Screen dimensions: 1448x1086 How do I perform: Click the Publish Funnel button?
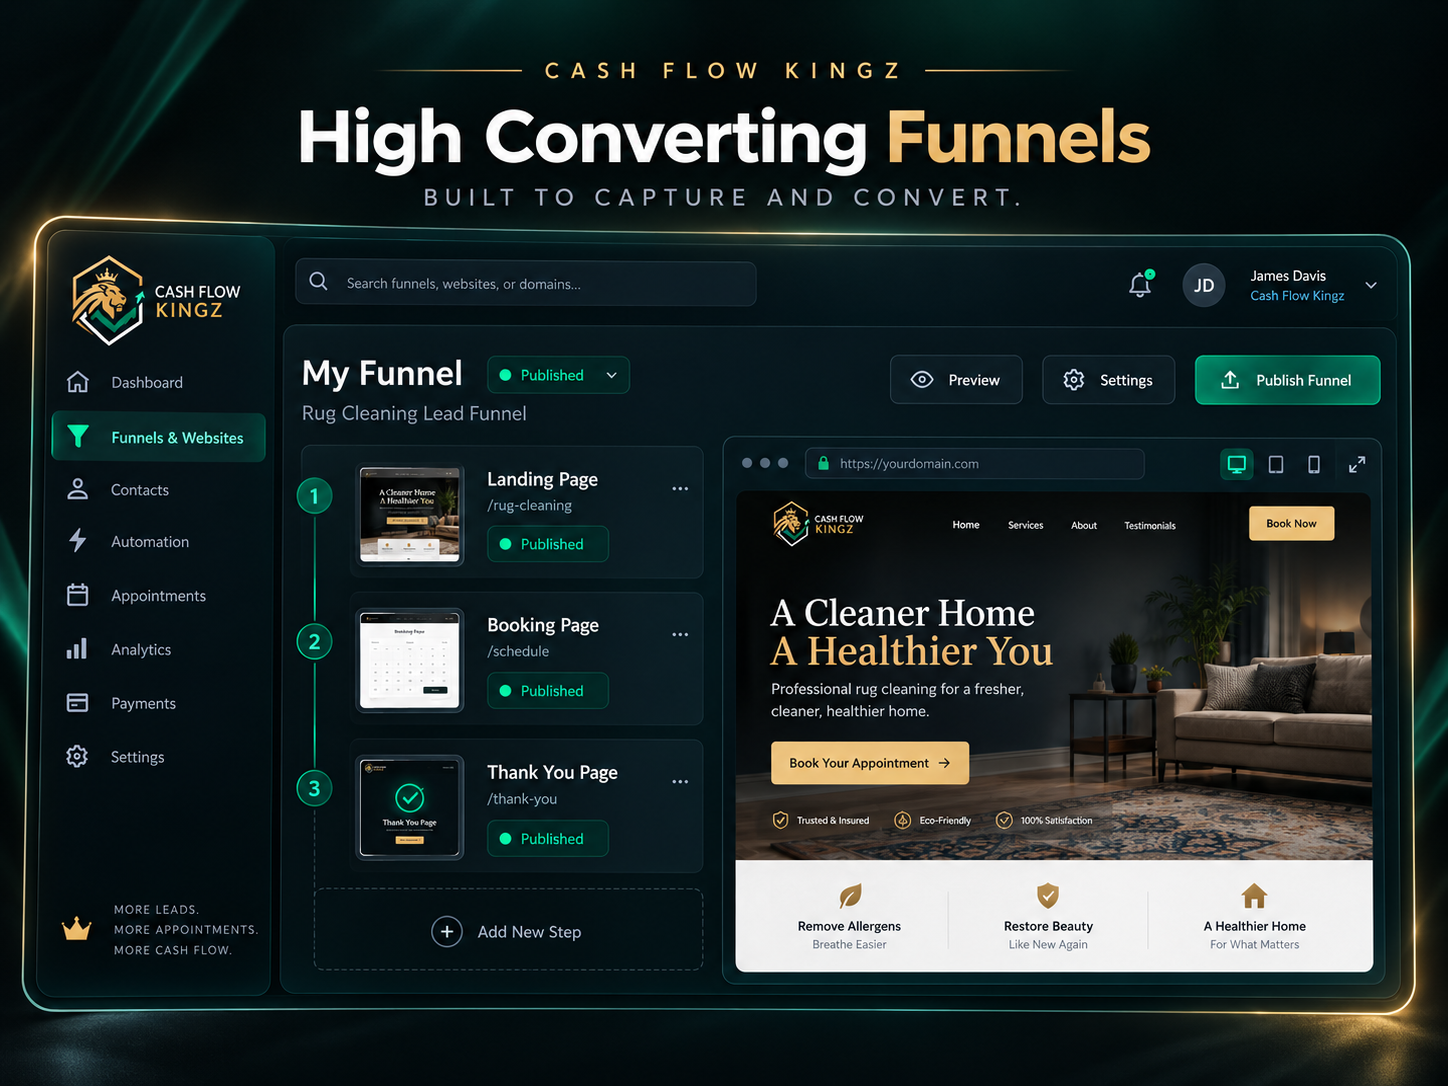(1287, 380)
